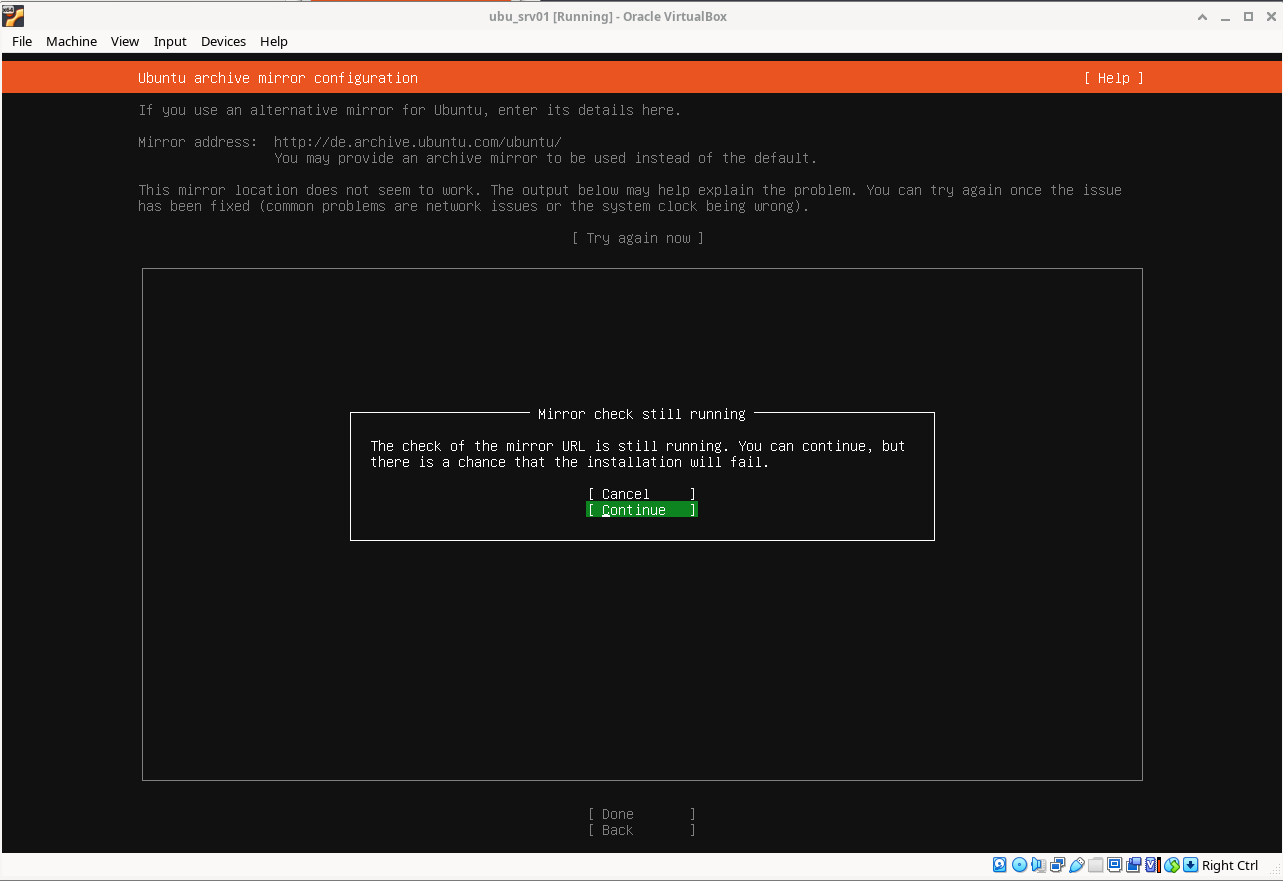The width and height of the screenshot is (1283, 881).
Task: Click the network adapter status icon
Action: pyautogui.click(x=1057, y=865)
